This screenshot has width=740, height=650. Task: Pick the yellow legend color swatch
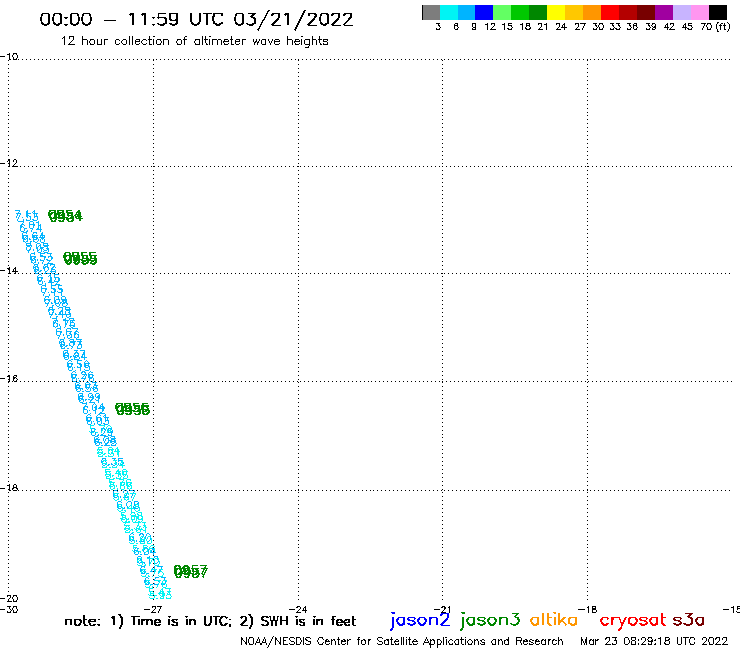point(556,13)
